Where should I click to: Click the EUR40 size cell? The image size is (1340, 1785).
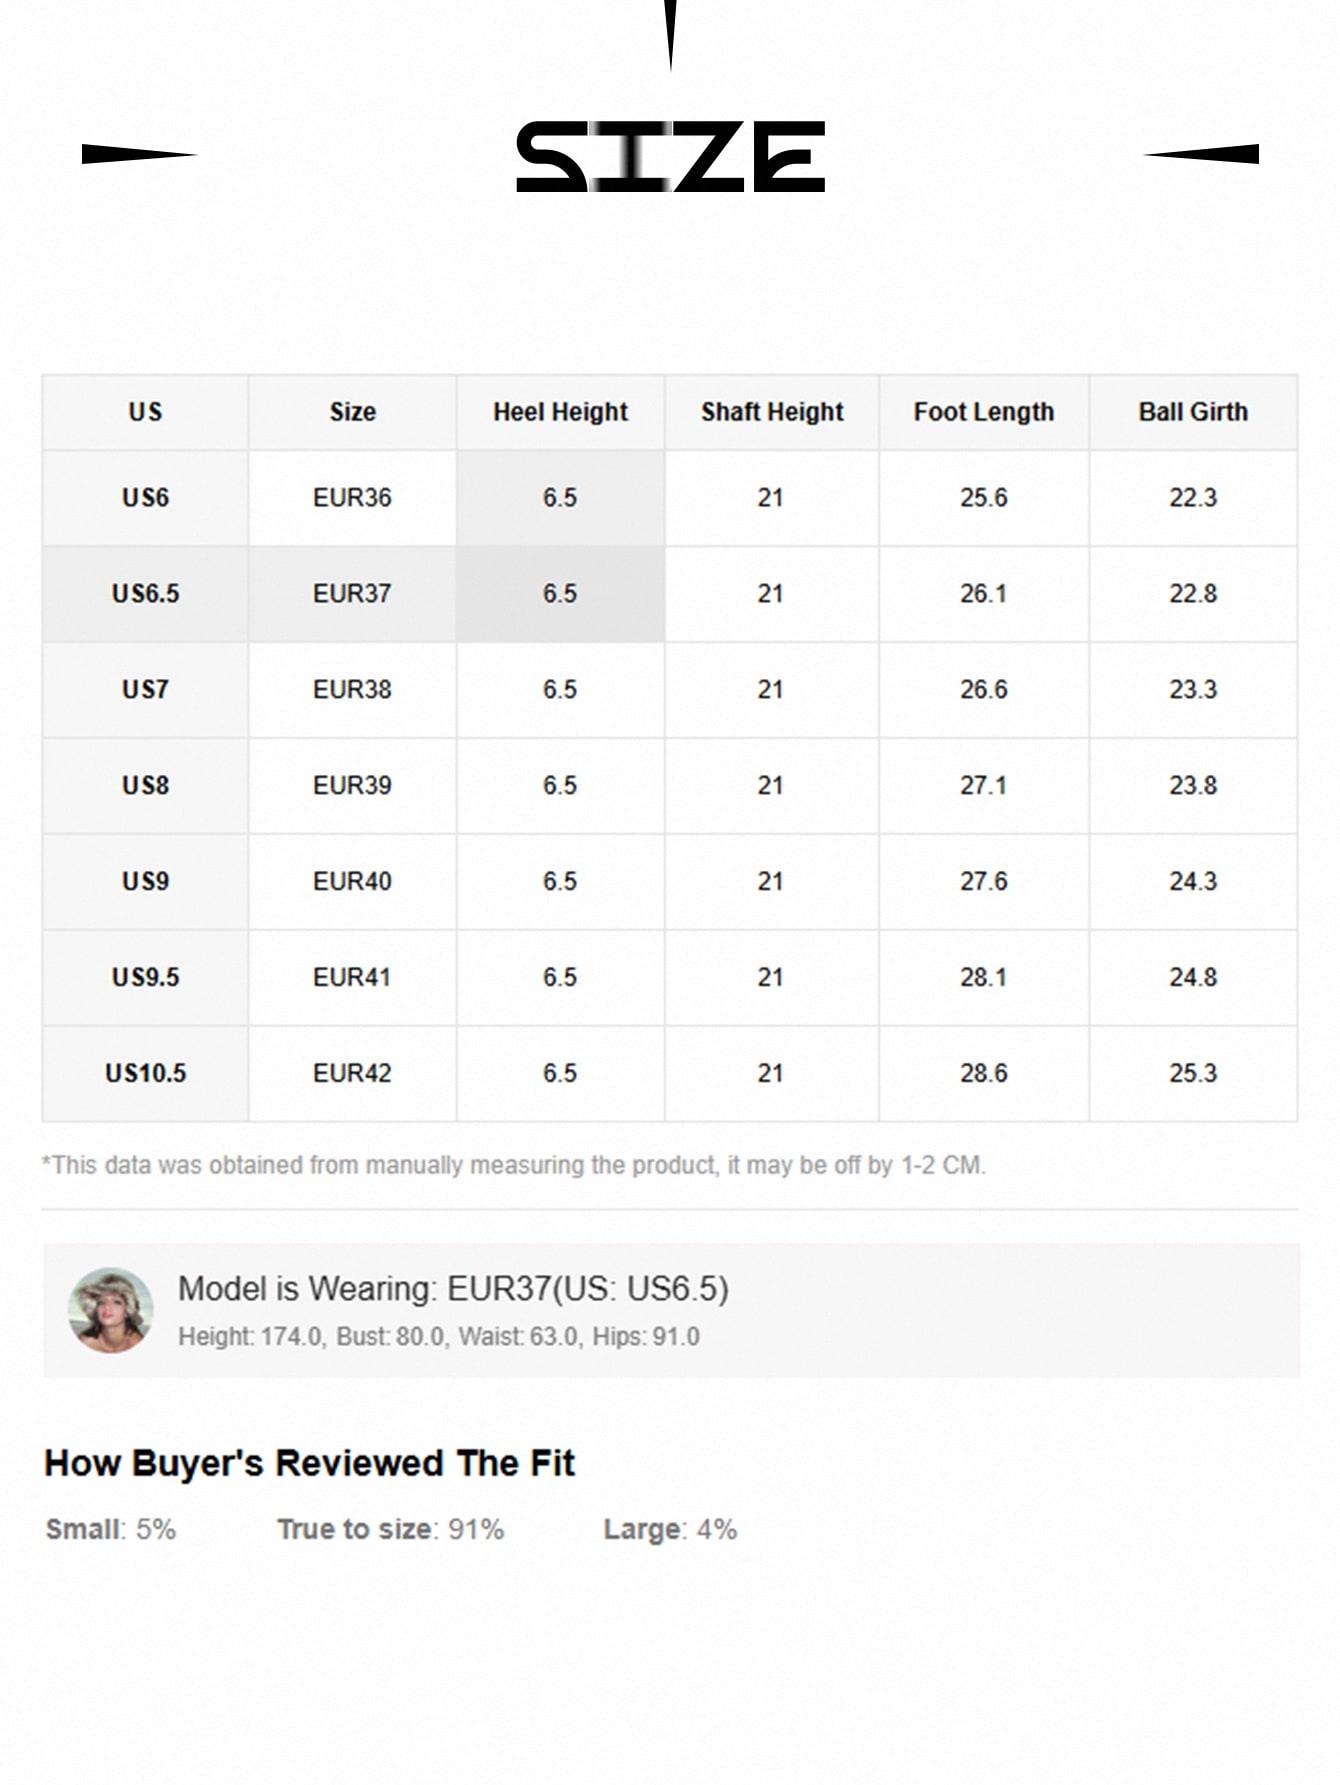coord(352,882)
